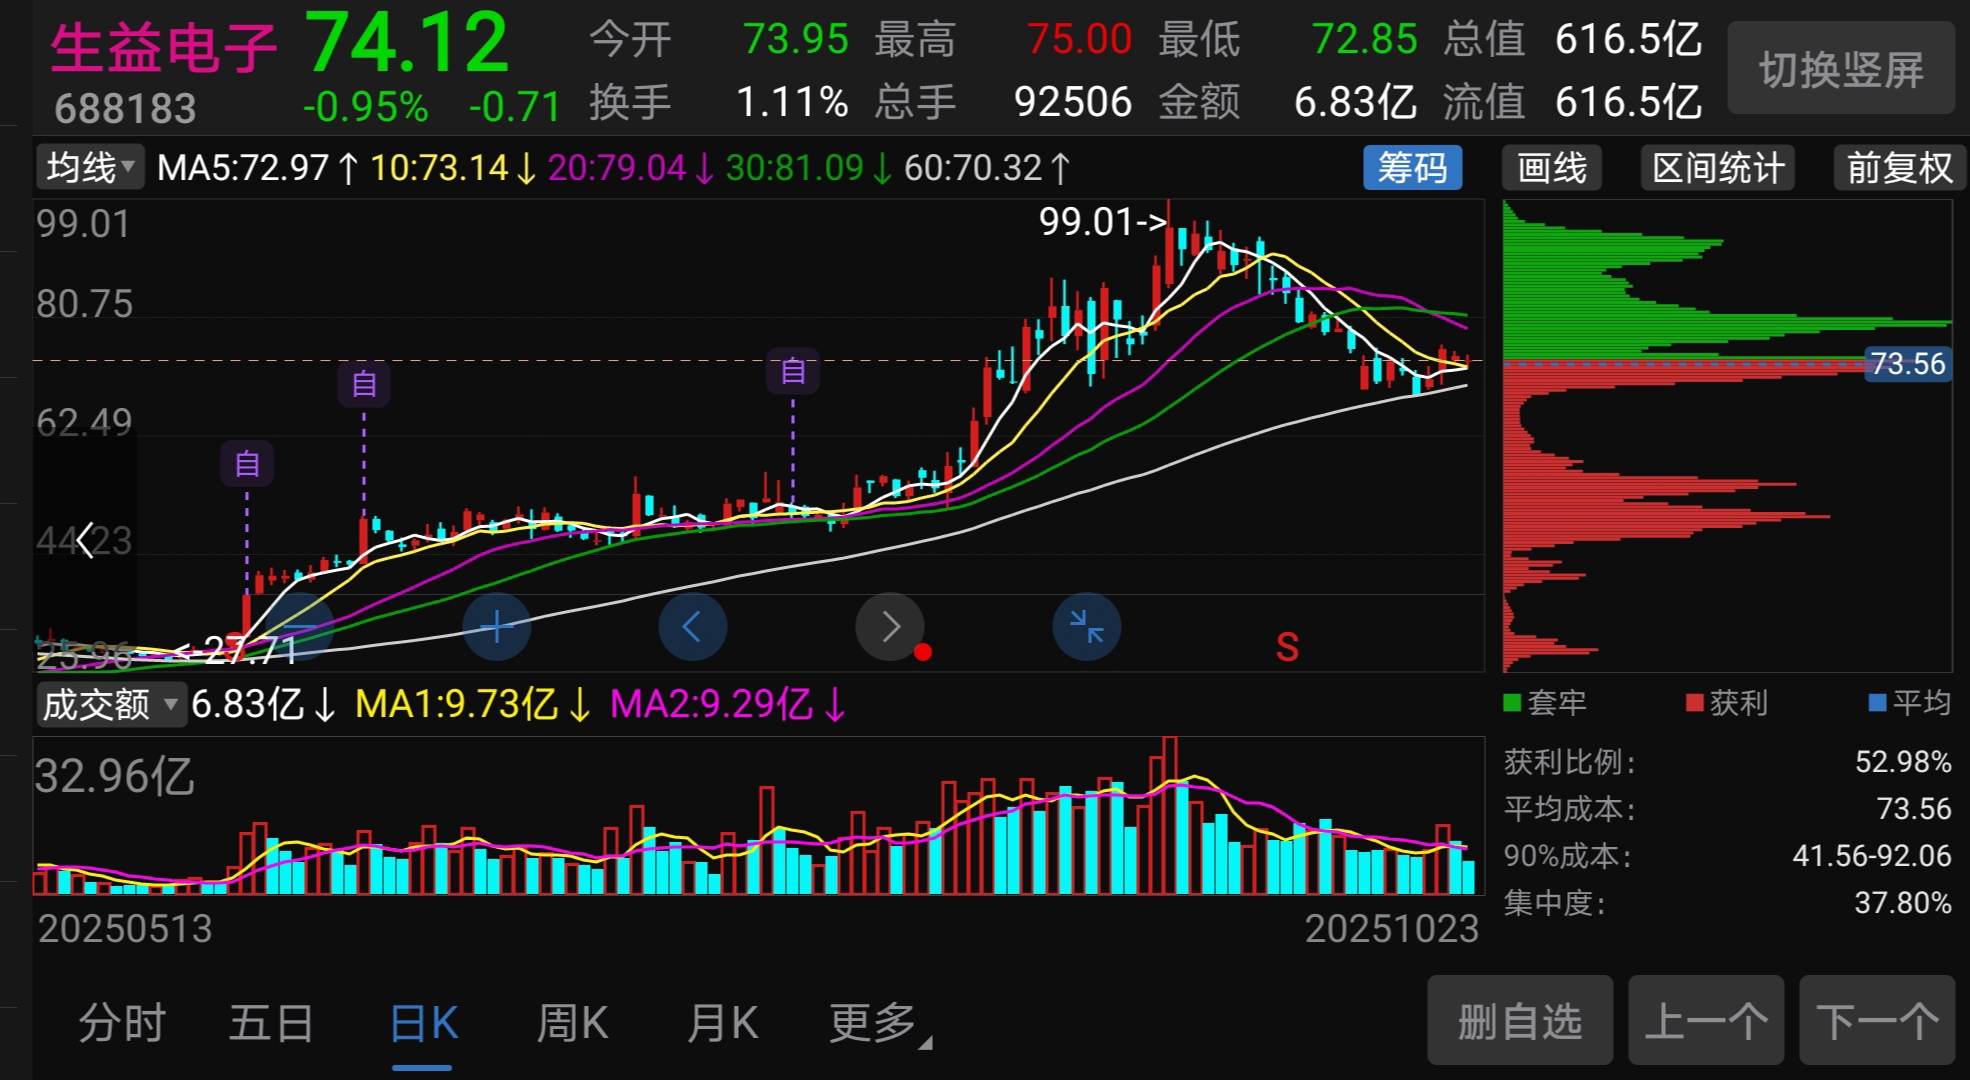Click the collapse arrows chart icon
Viewport: 1970px width, 1080px height.
[1086, 627]
